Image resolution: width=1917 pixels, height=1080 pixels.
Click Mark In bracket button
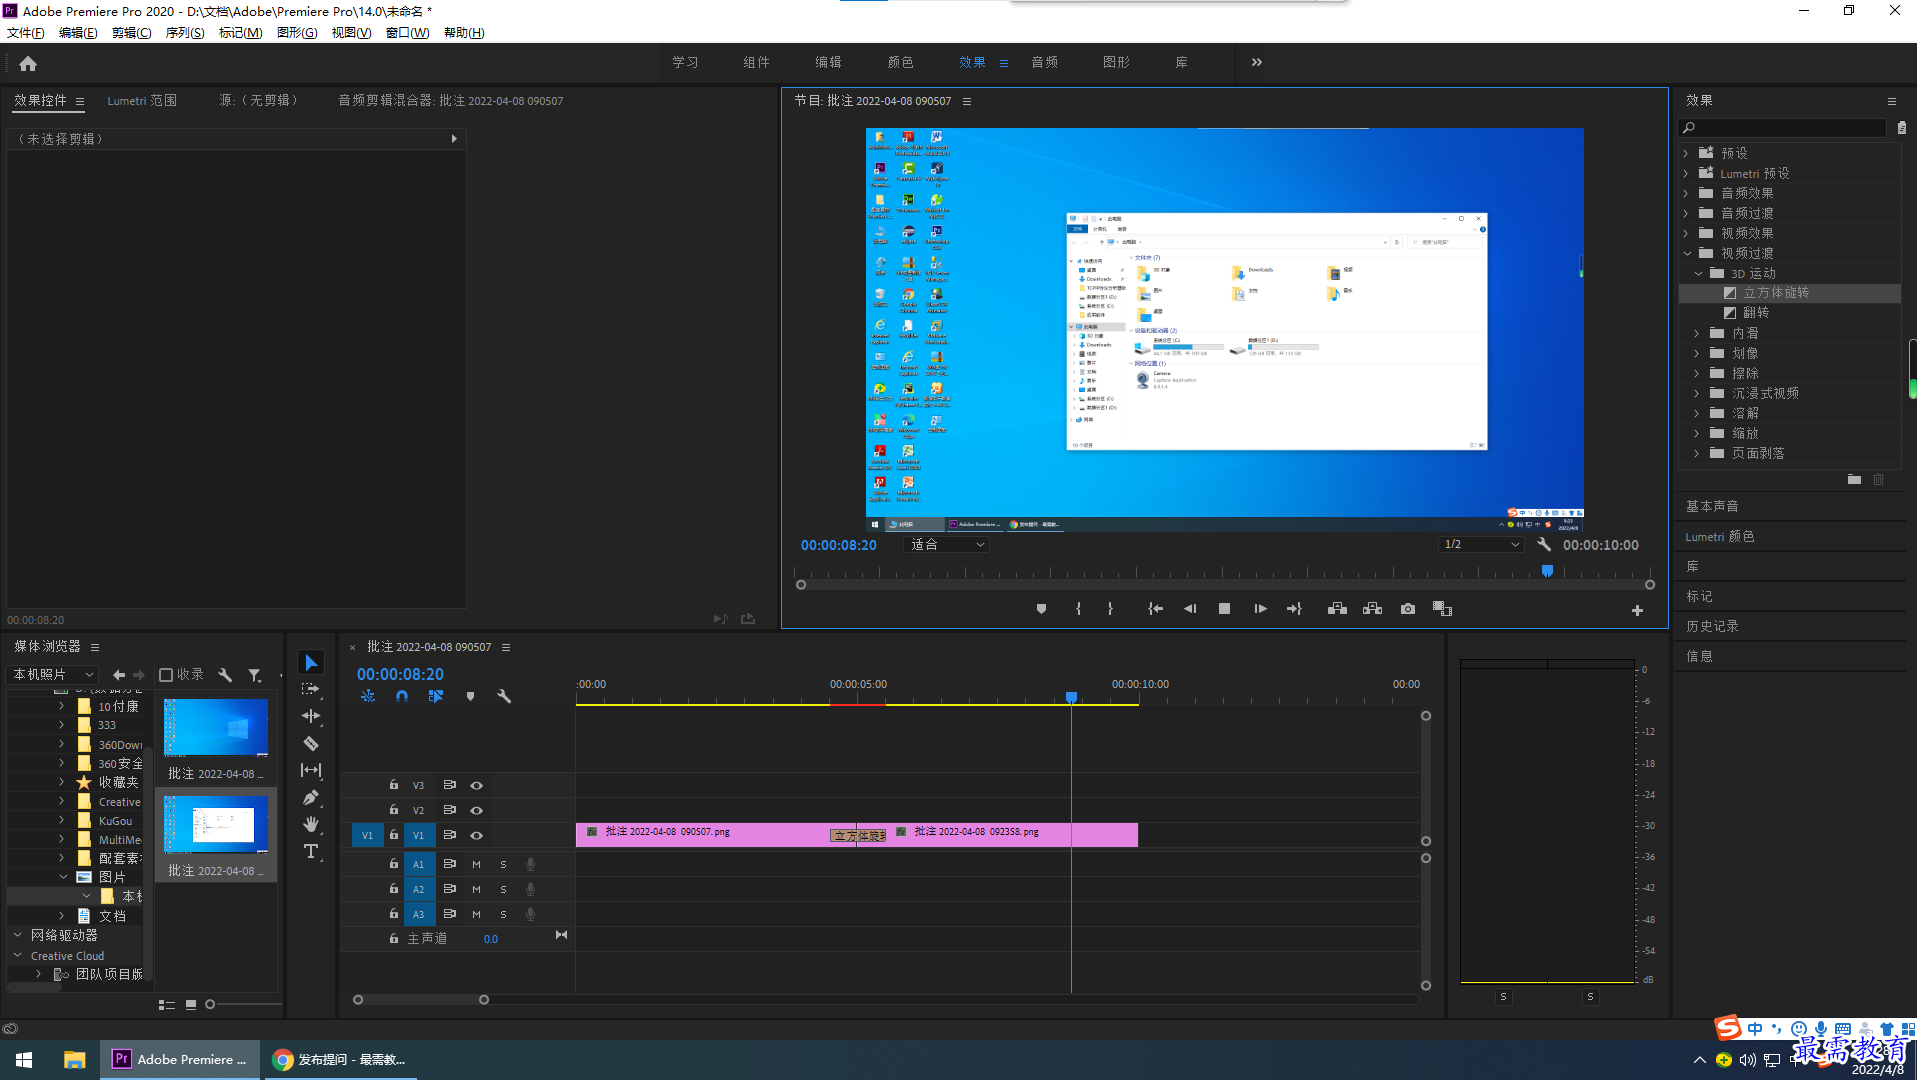click(x=1078, y=609)
